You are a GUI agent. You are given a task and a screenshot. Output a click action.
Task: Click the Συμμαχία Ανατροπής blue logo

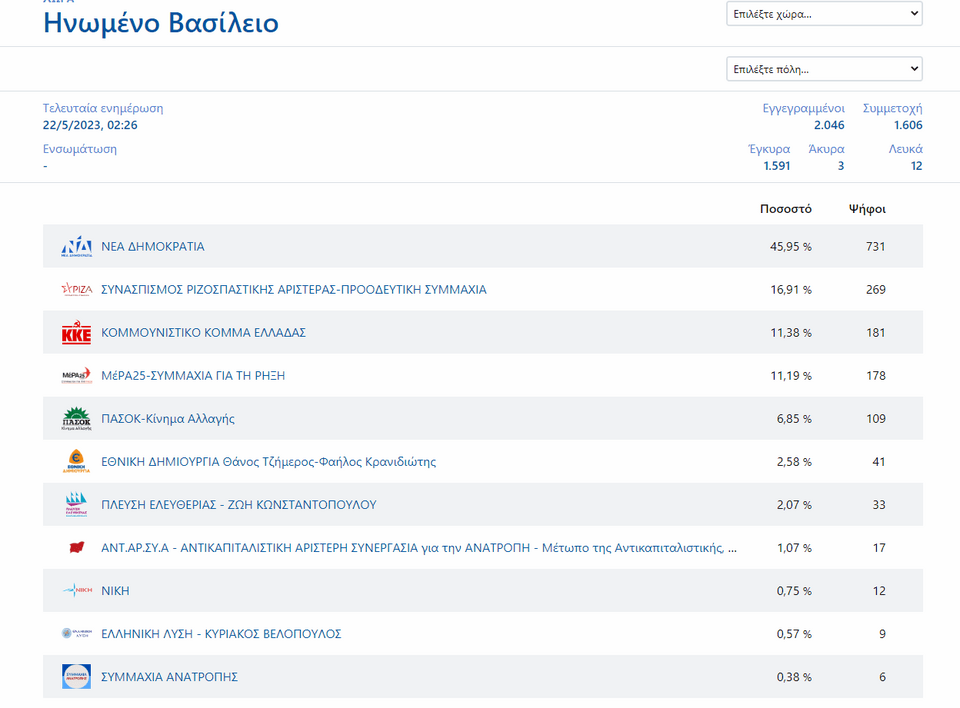coord(77,677)
